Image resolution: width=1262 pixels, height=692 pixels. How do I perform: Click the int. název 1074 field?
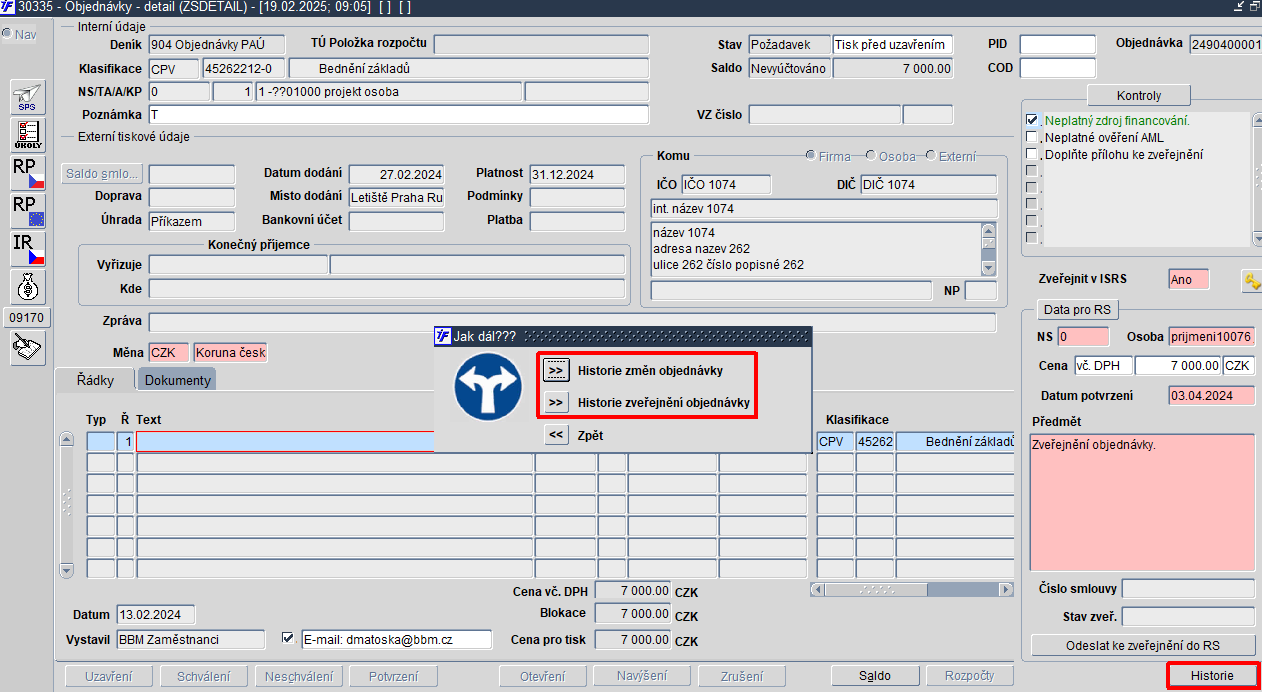824,209
